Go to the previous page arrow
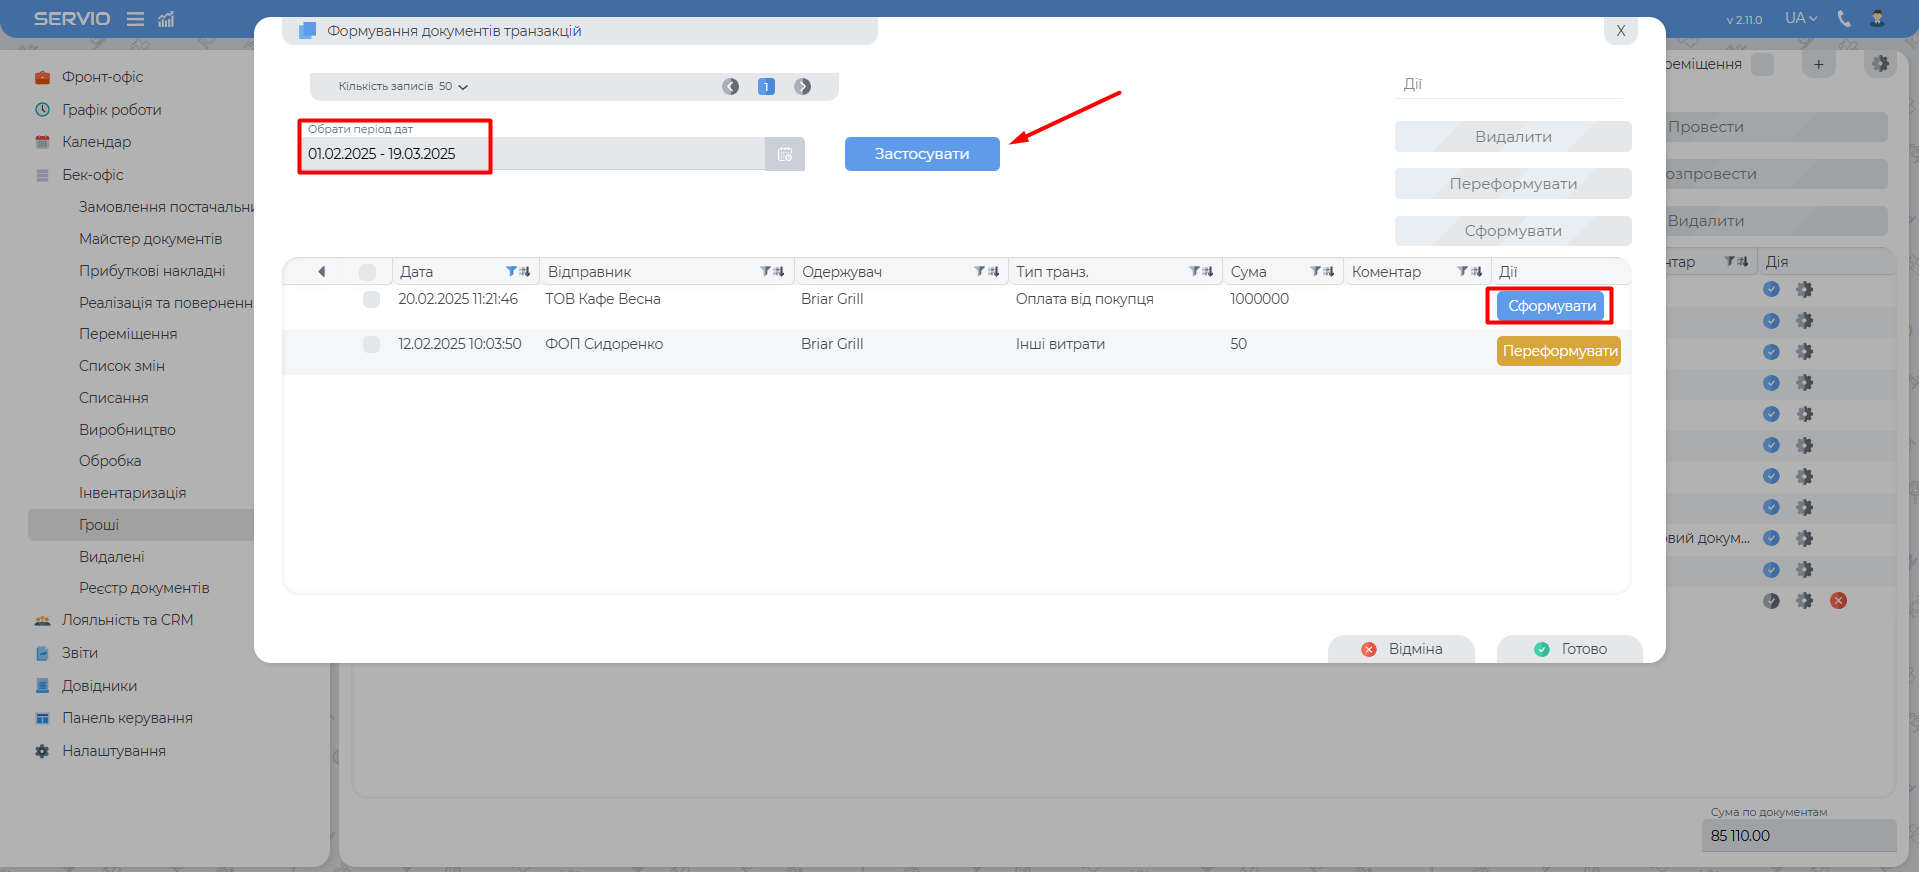1919x872 pixels. pos(731,87)
